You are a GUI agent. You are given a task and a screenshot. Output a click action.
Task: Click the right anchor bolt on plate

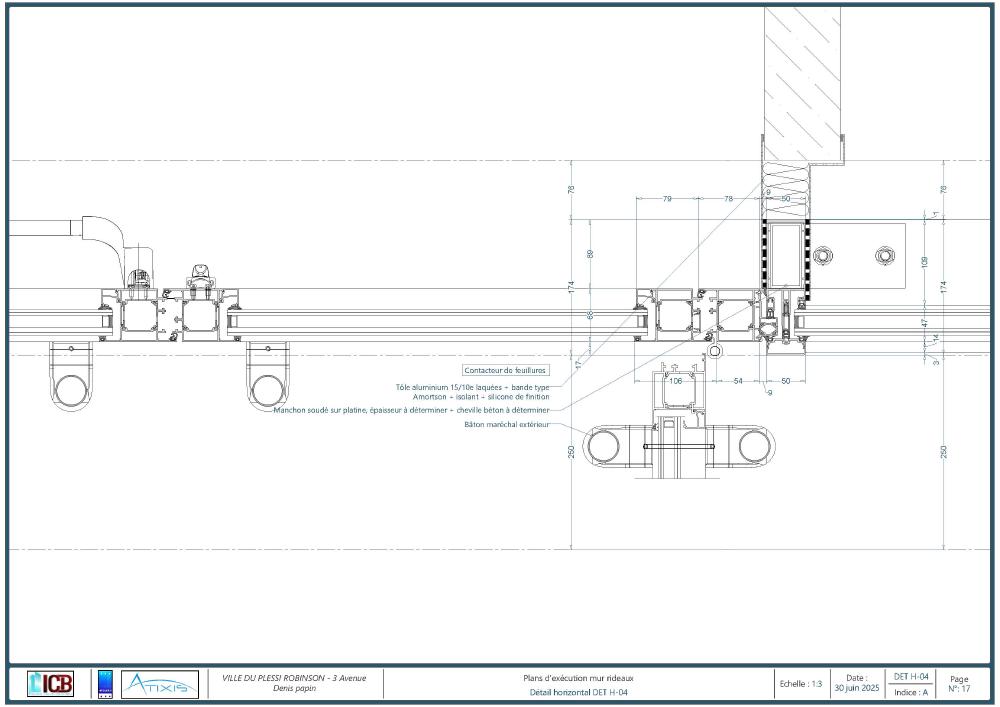coord(884,255)
